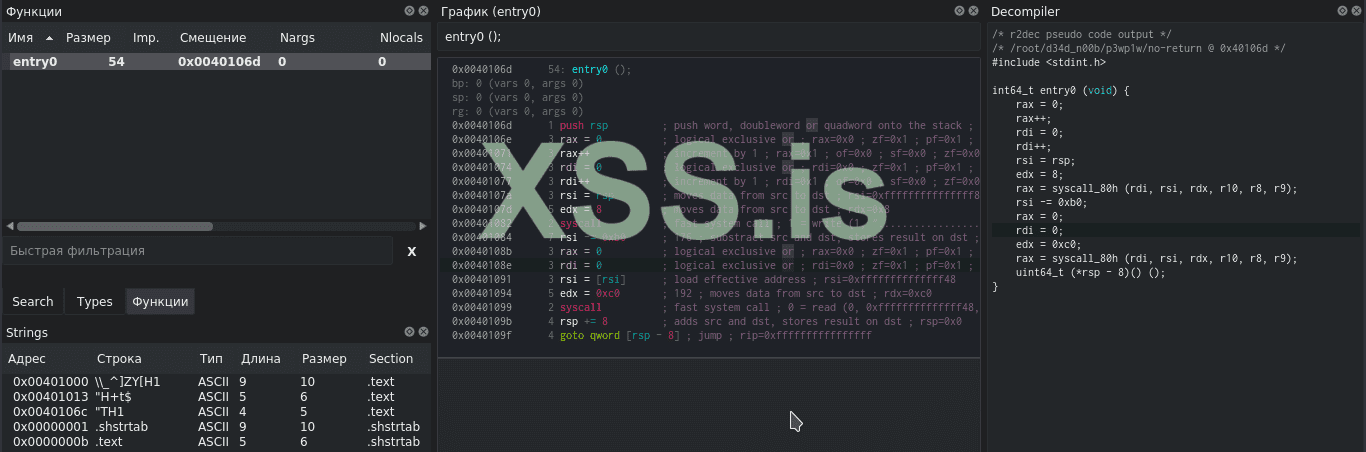Click 'uint64_t (*rsp - 8)() ();' line
Viewport: 1366px width, 452px height.
pyautogui.click(x=1090, y=272)
